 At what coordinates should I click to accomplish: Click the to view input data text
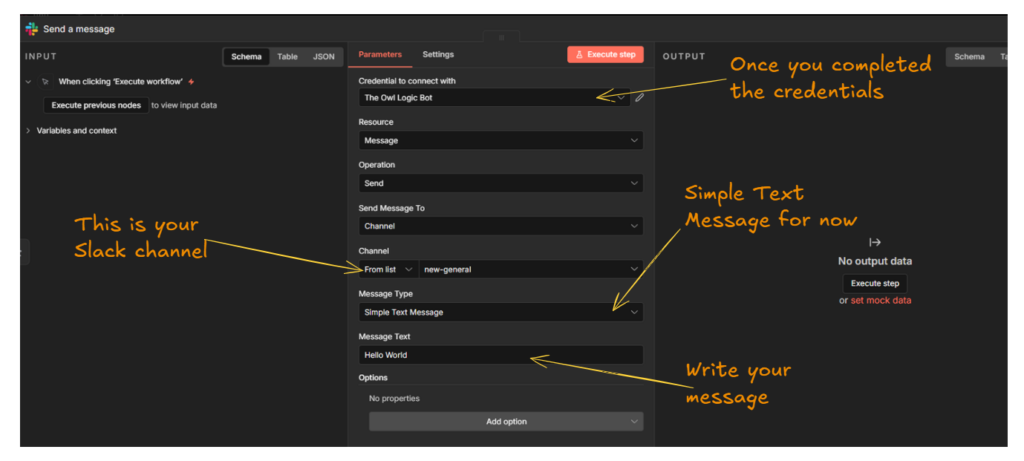click(184, 105)
